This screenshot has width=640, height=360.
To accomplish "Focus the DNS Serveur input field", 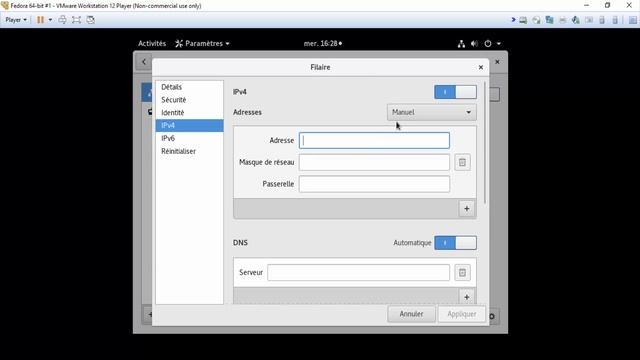I will pyautogui.click(x=358, y=273).
